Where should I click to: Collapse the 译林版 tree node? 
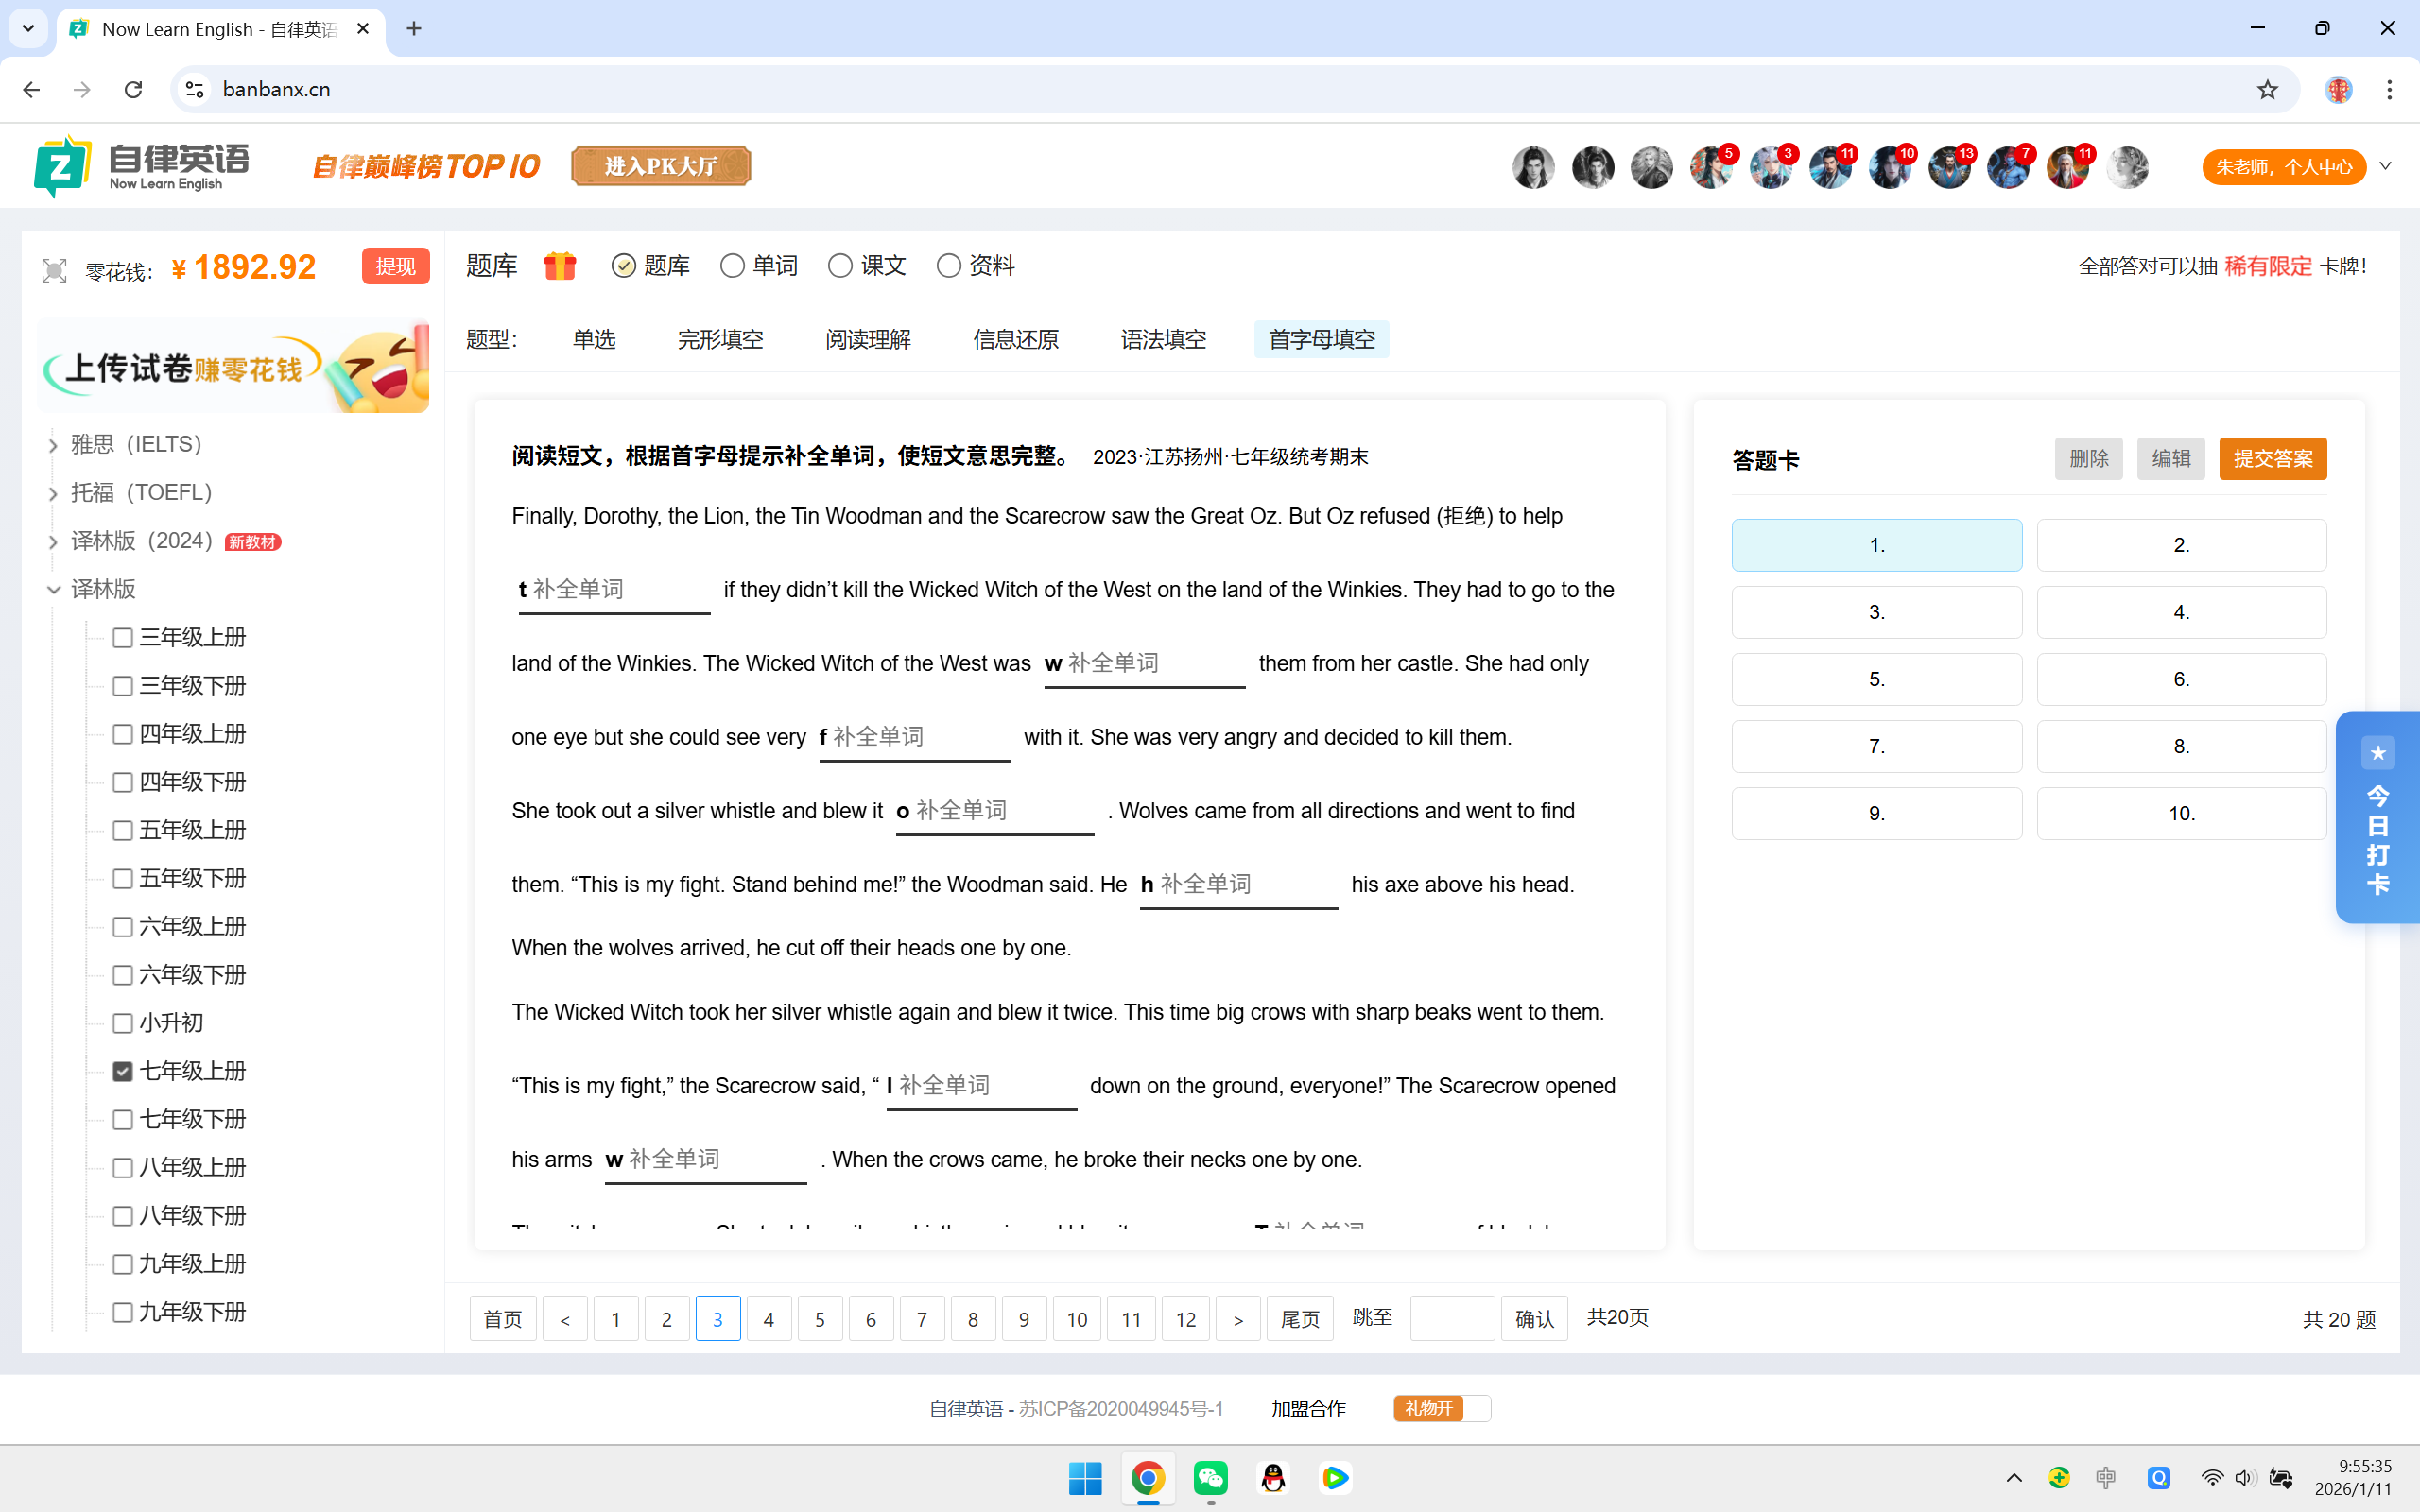tap(53, 590)
